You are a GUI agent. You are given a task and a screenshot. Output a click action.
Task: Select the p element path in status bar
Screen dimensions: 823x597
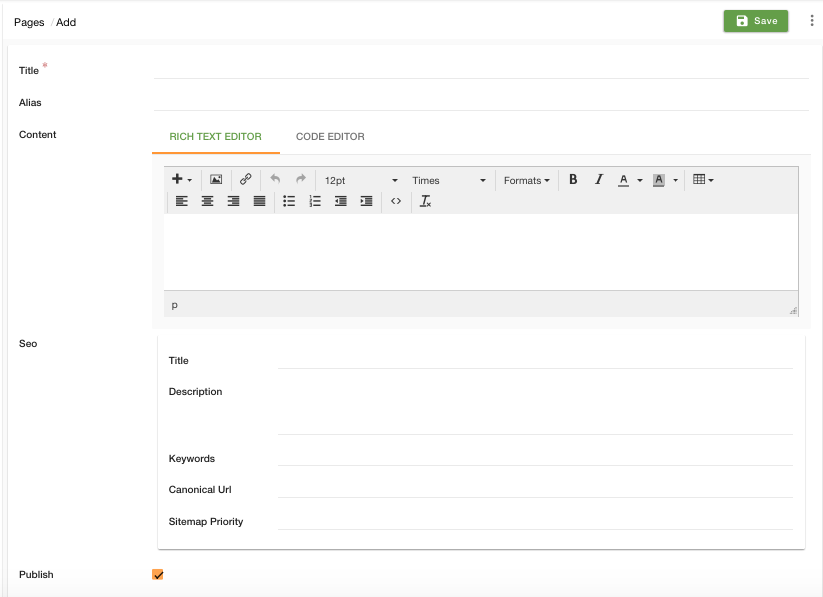175,305
